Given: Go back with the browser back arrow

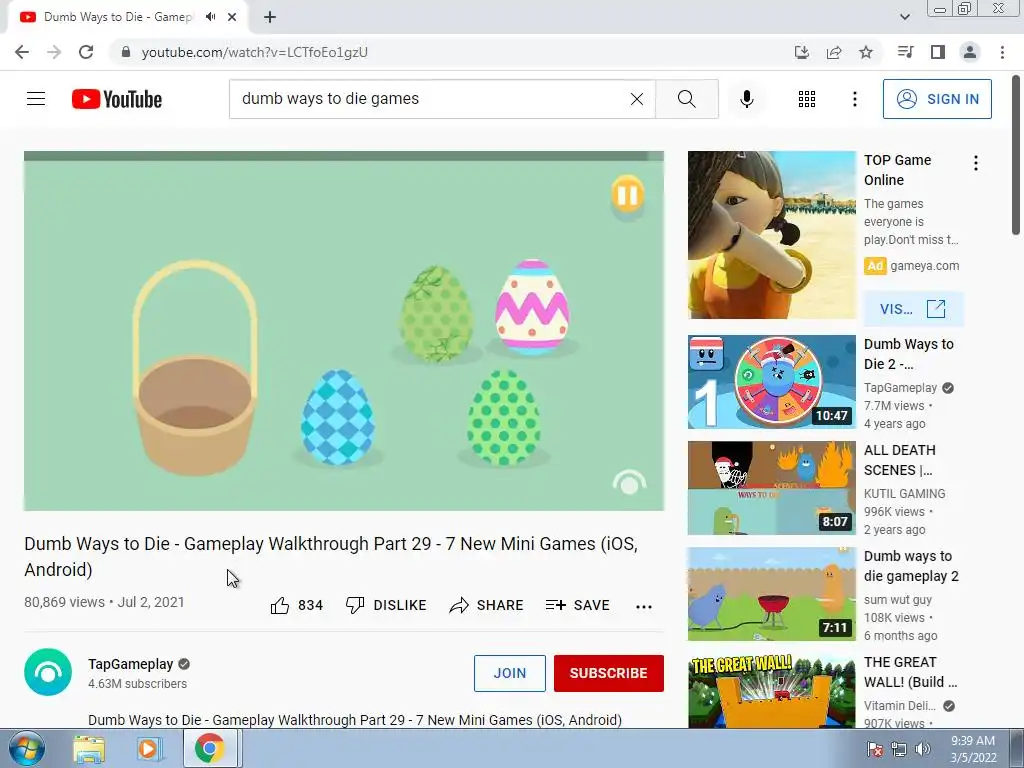Looking at the screenshot, I should click(22, 52).
